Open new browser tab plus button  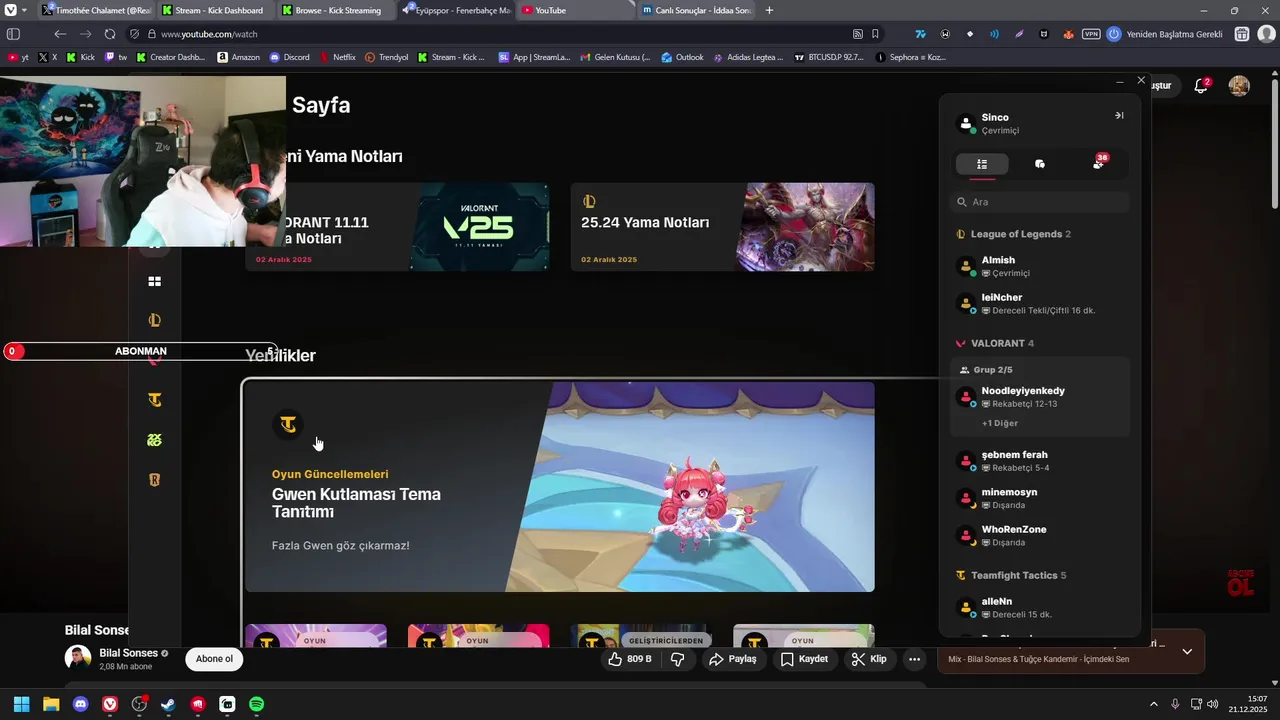pos(769,10)
